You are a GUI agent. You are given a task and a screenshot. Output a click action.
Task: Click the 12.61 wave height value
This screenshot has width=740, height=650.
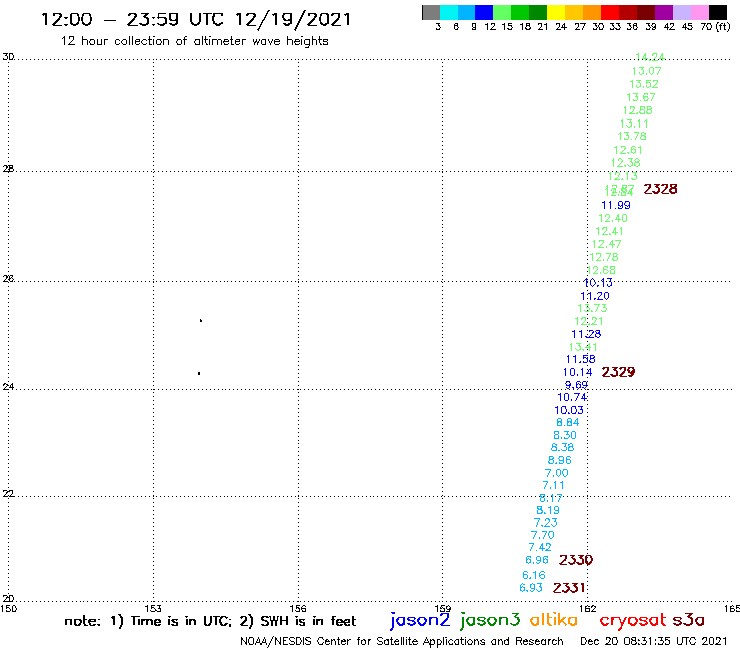click(628, 150)
